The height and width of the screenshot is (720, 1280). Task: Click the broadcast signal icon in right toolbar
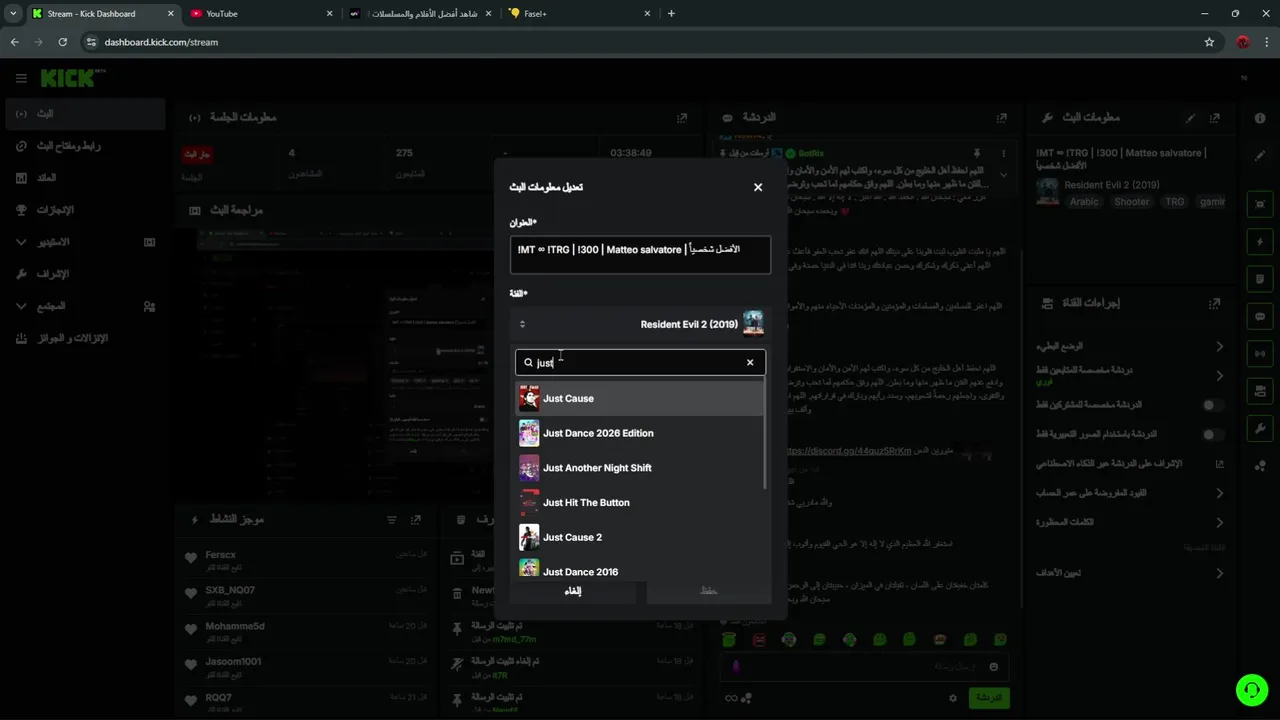(1260, 353)
